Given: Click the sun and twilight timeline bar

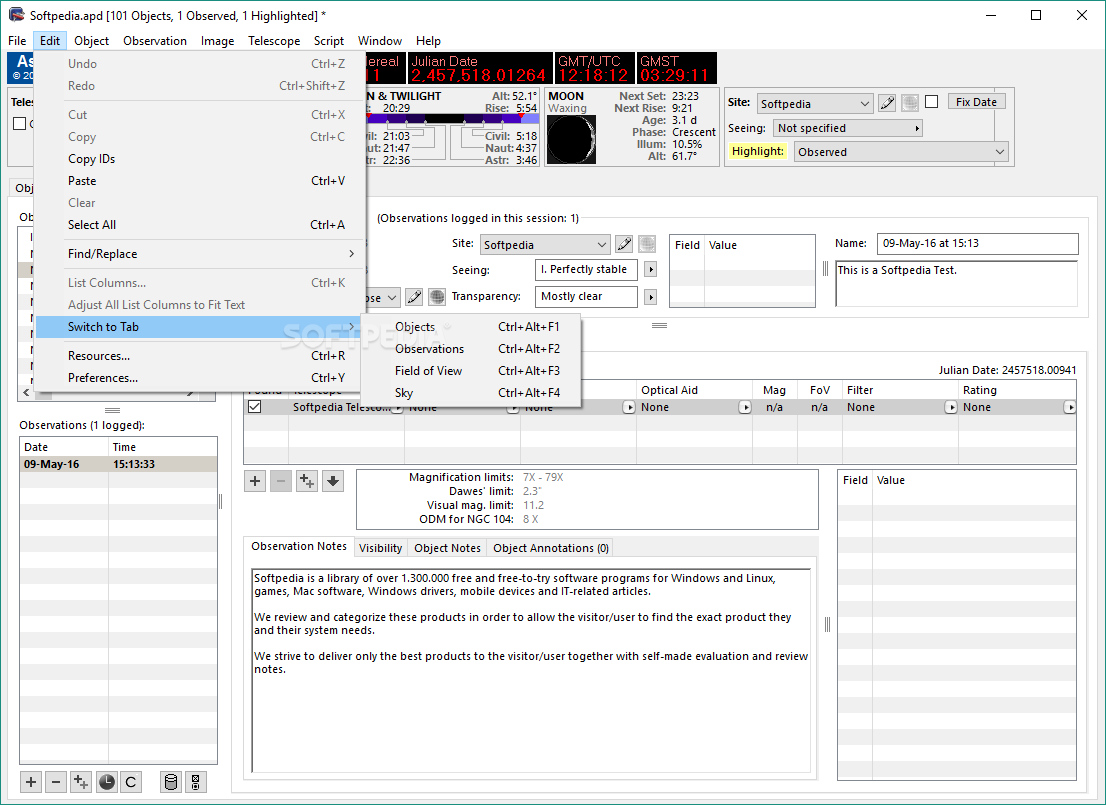Looking at the screenshot, I should 453,119.
